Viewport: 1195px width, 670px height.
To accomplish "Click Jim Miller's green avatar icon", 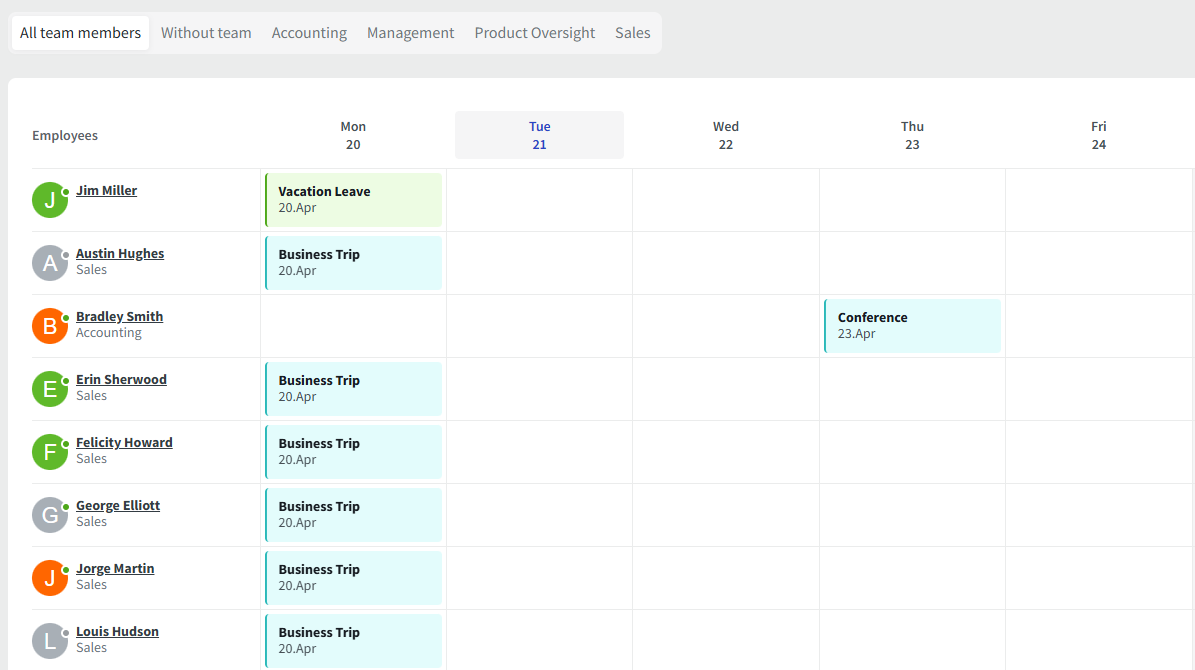I will tap(50, 200).
